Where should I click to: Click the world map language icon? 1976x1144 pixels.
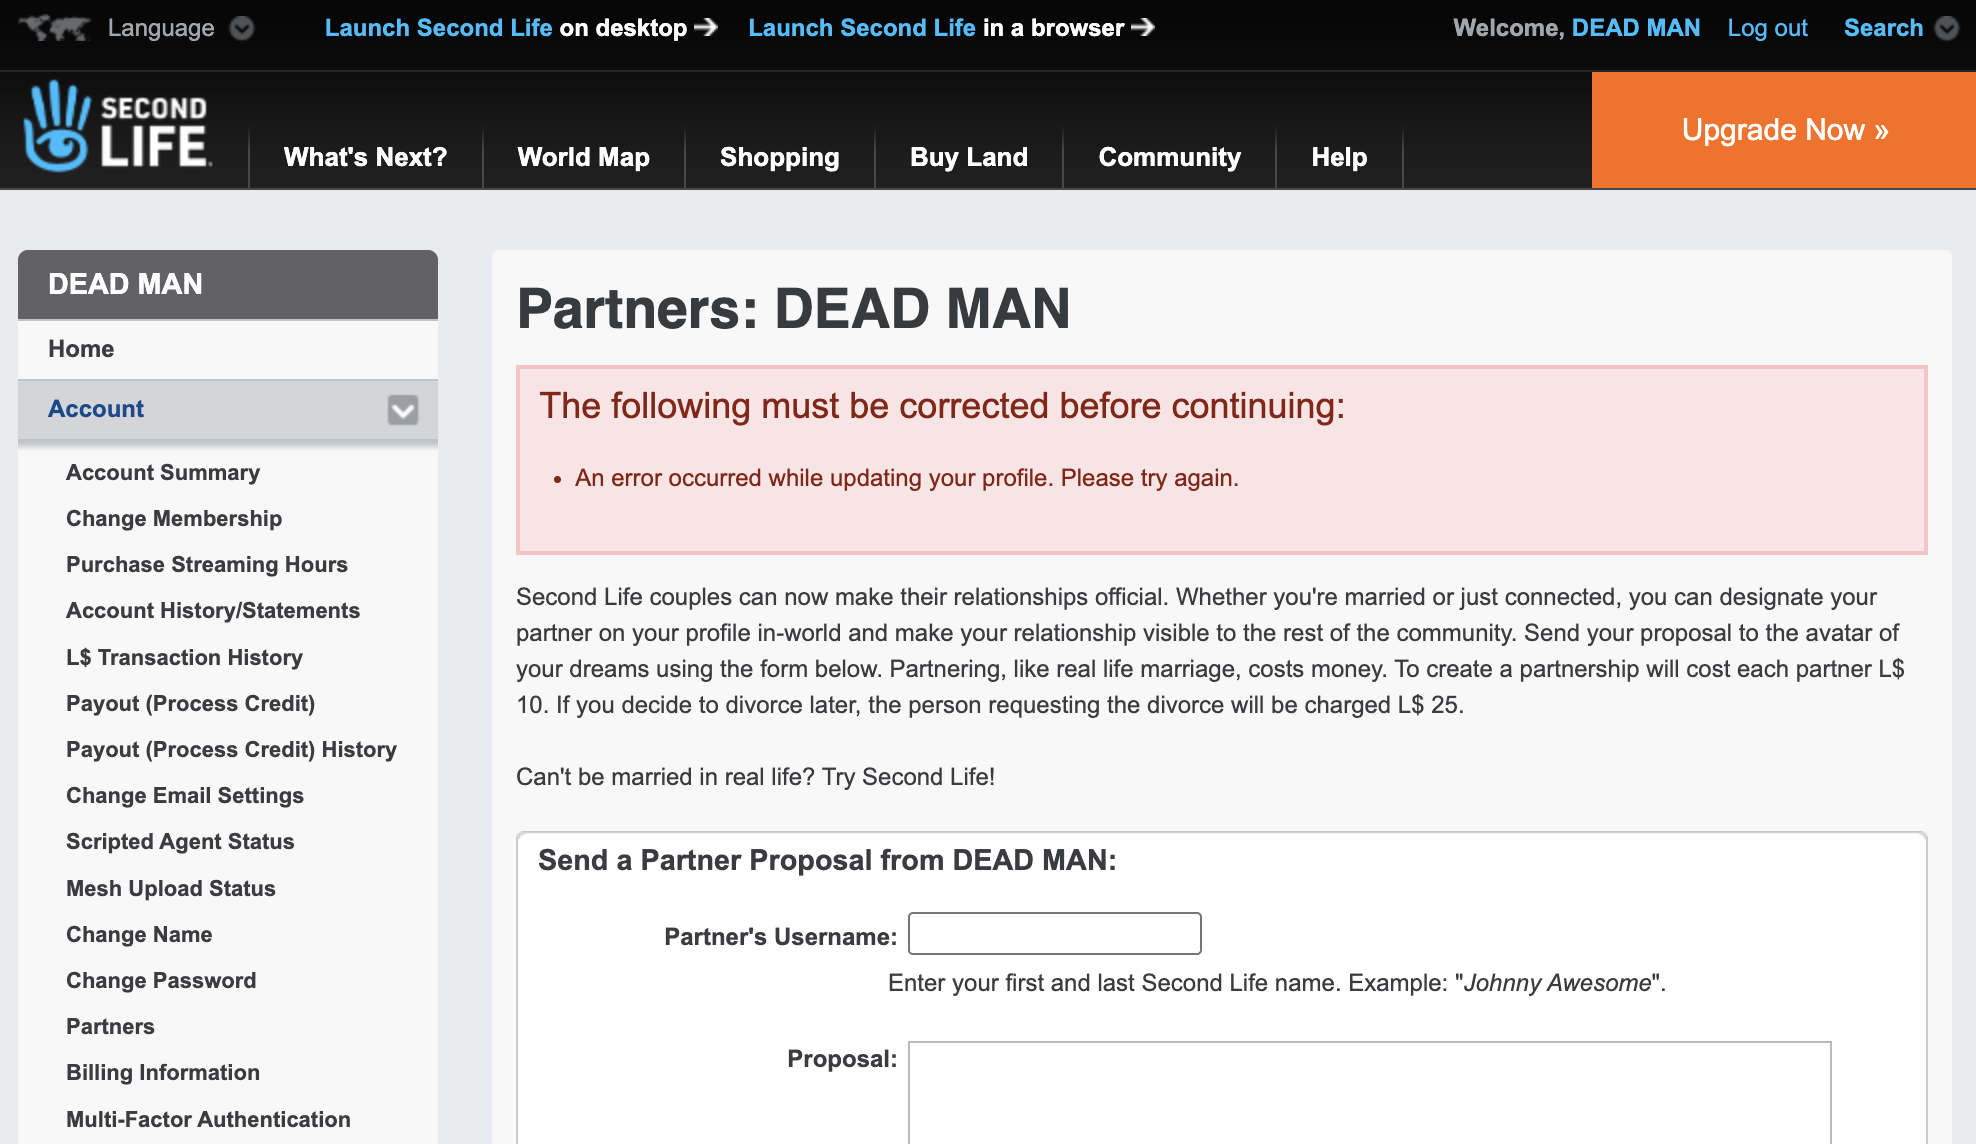click(x=55, y=28)
